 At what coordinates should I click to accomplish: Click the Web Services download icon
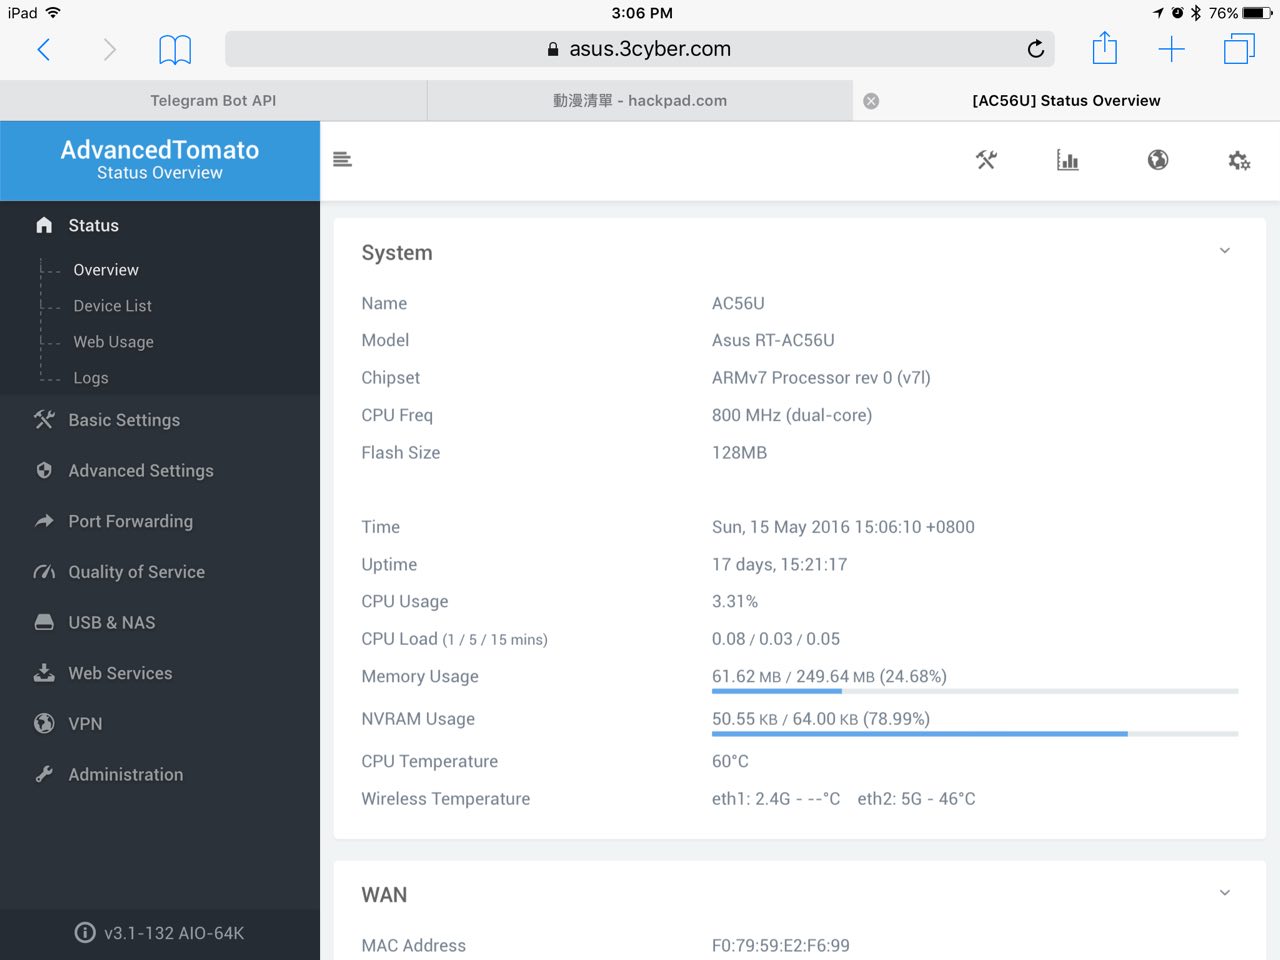(44, 673)
